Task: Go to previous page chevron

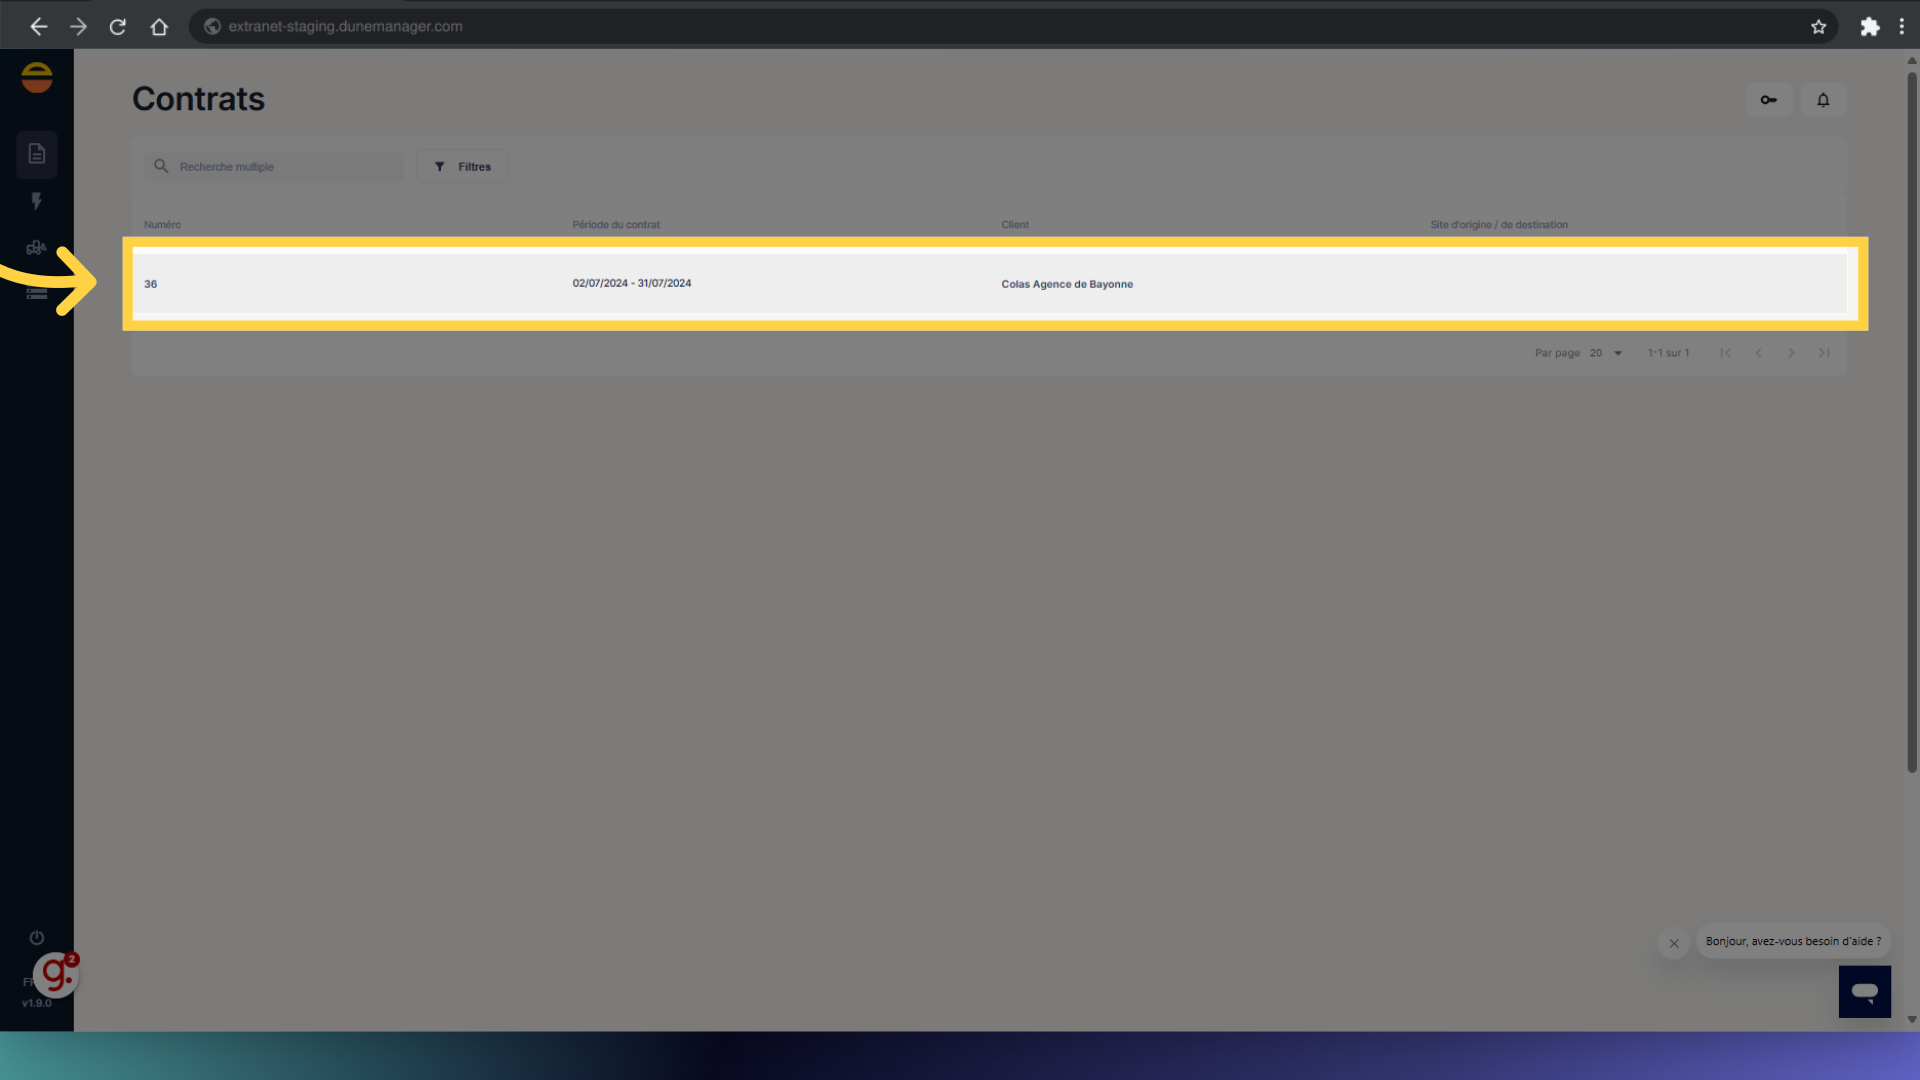Action: (1758, 353)
